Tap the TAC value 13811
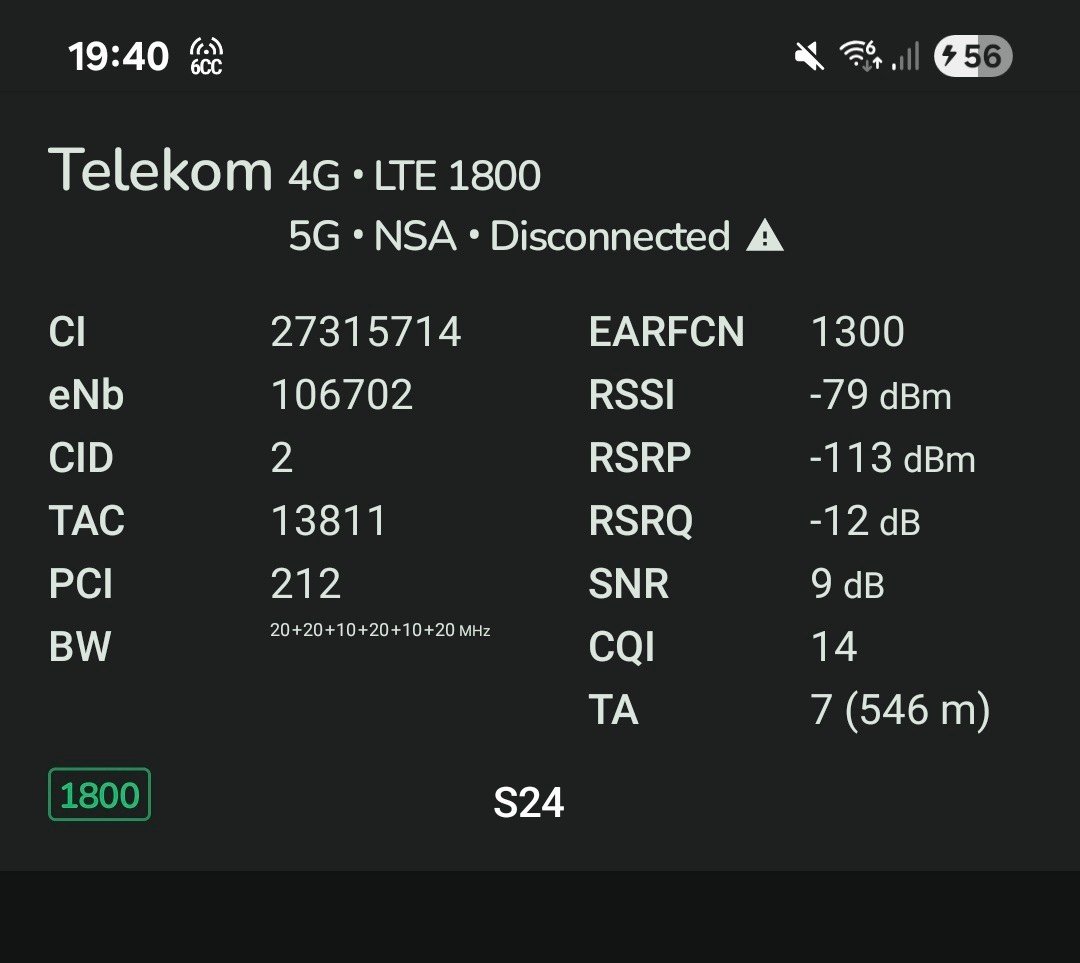This screenshot has width=1080, height=963. [x=328, y=521]
